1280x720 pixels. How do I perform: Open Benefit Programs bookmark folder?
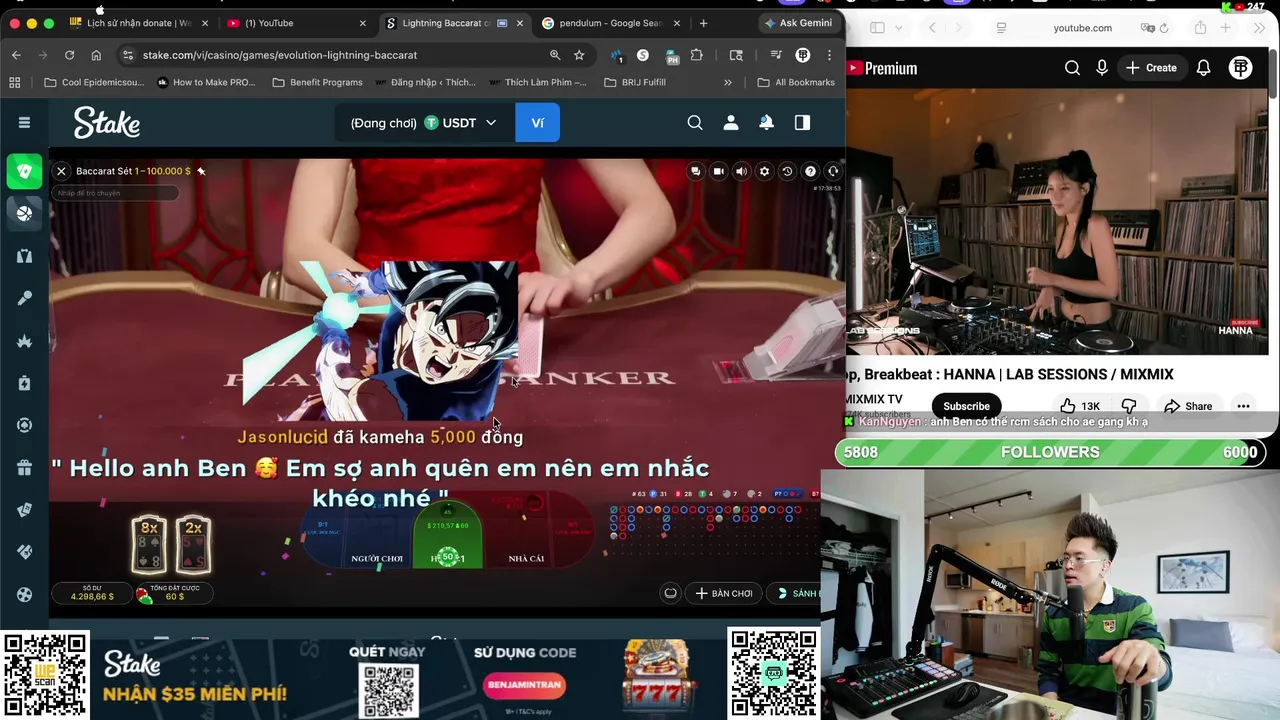(x=317, y=82)
